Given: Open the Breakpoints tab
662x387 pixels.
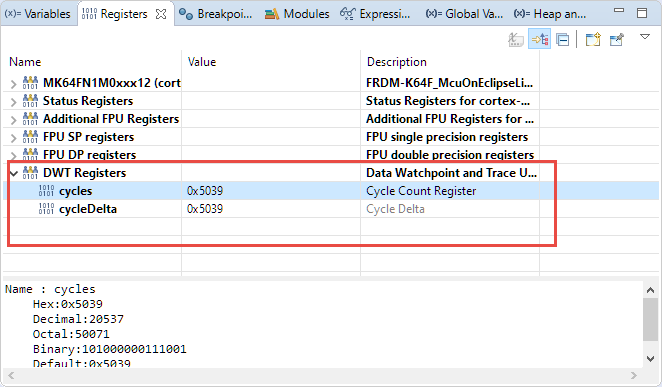Looking at the screenshot, I should 215,14.
